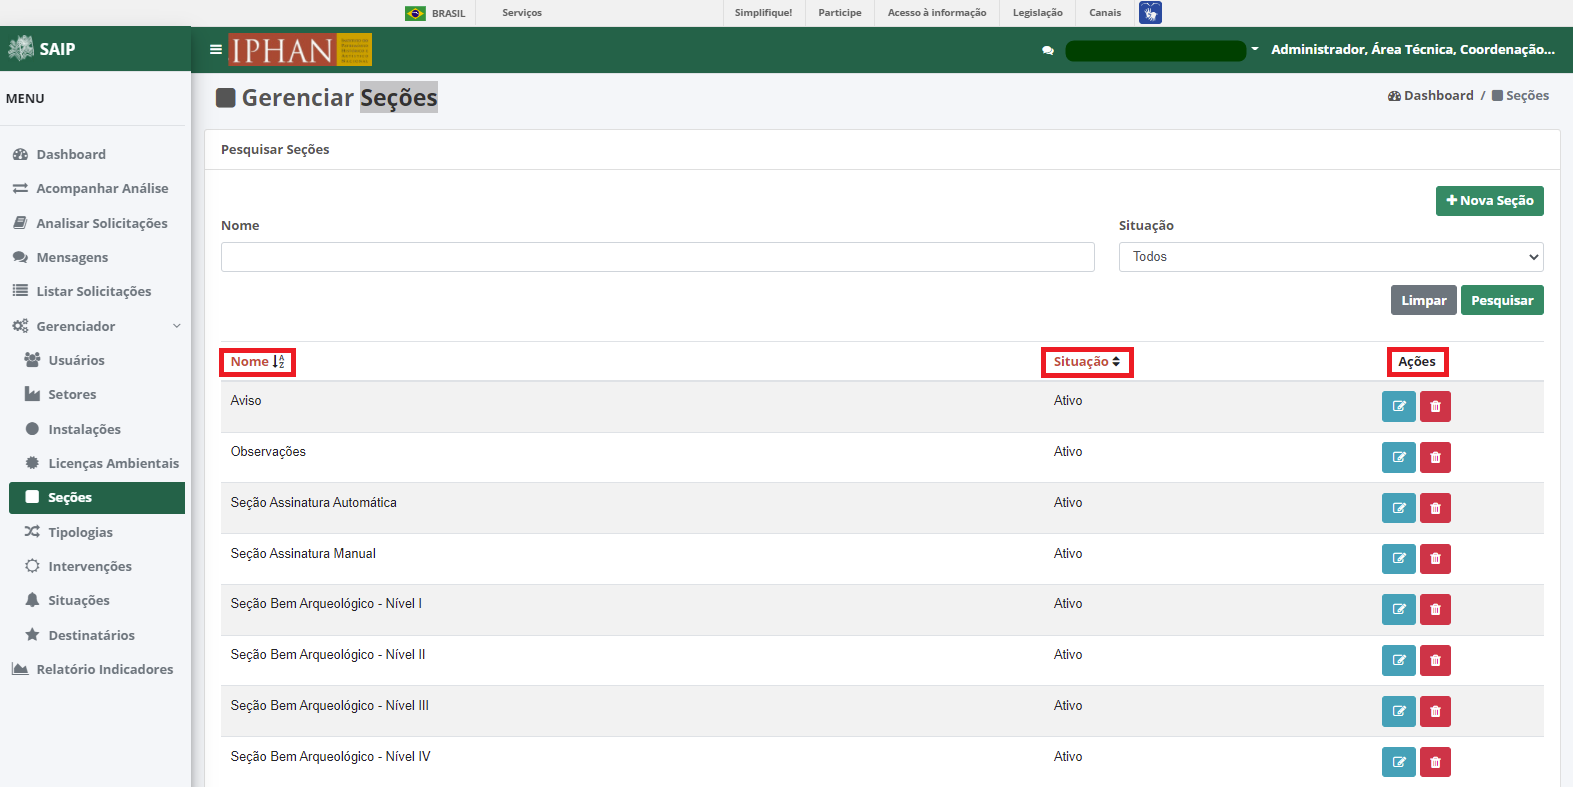Image resolution: width=1575 pixels, height=791 pixels.
Task: Open Mensagens in the sidebar
Action: pos(72,257)
